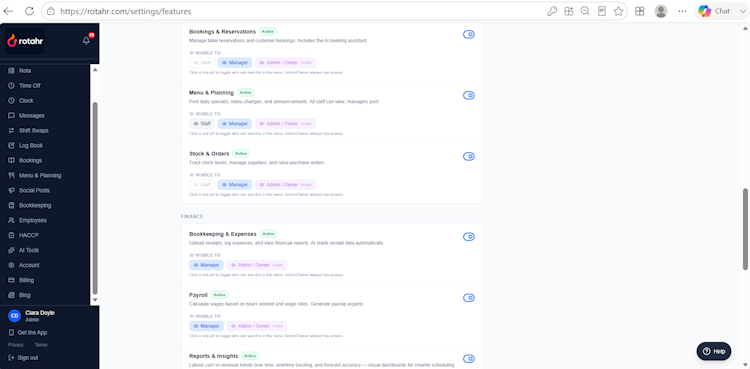Viewport: 750px width, 369px height.
Task: Click the Social Posts megaphone icon
Action: point(11,190)
